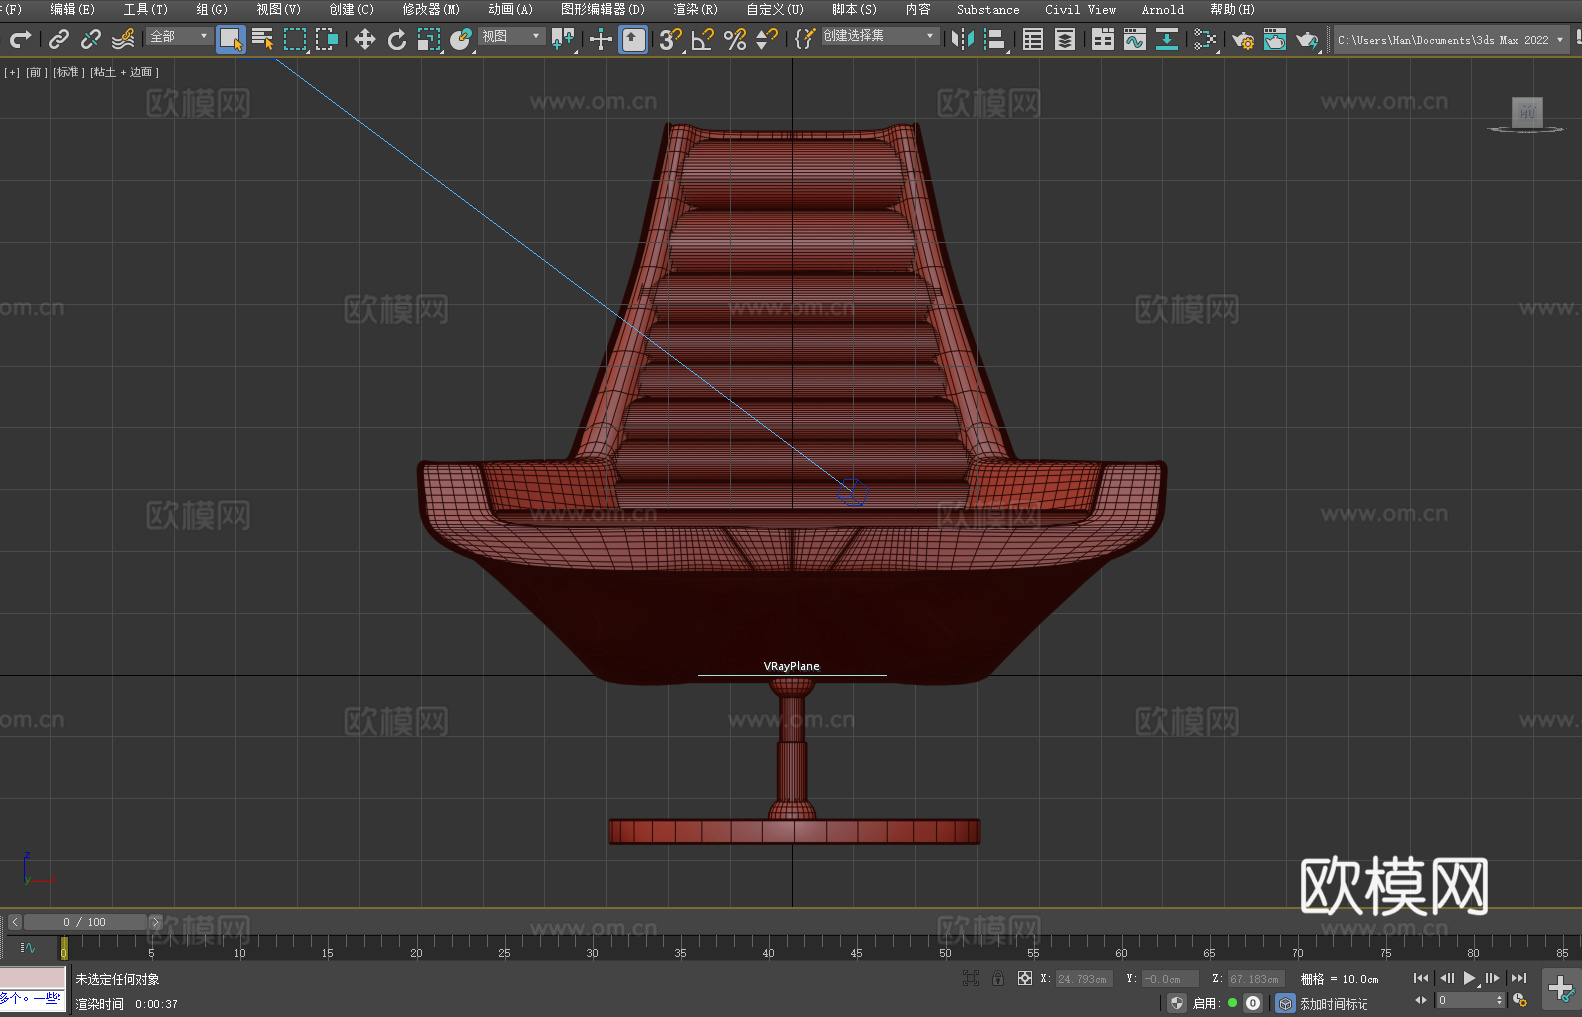Open the Arnold menu

coord(1162,9)
